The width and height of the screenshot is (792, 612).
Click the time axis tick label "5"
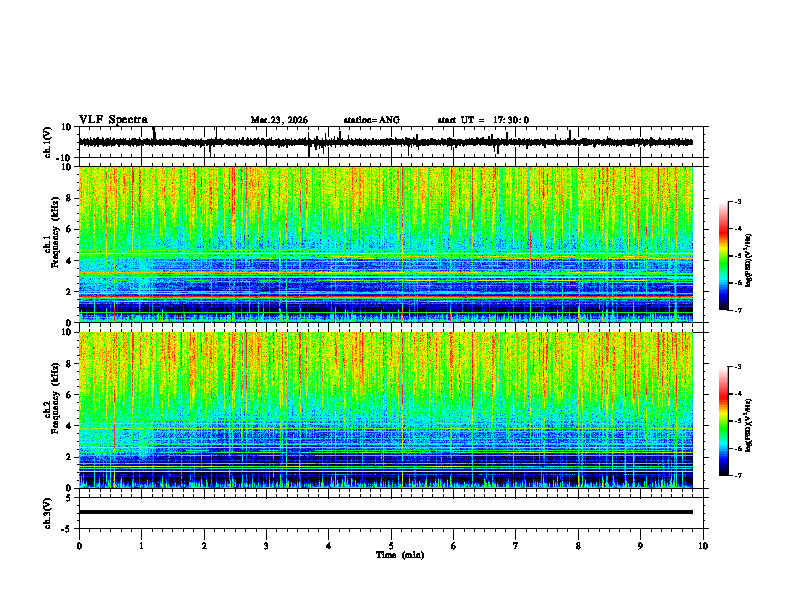point(391,546)
